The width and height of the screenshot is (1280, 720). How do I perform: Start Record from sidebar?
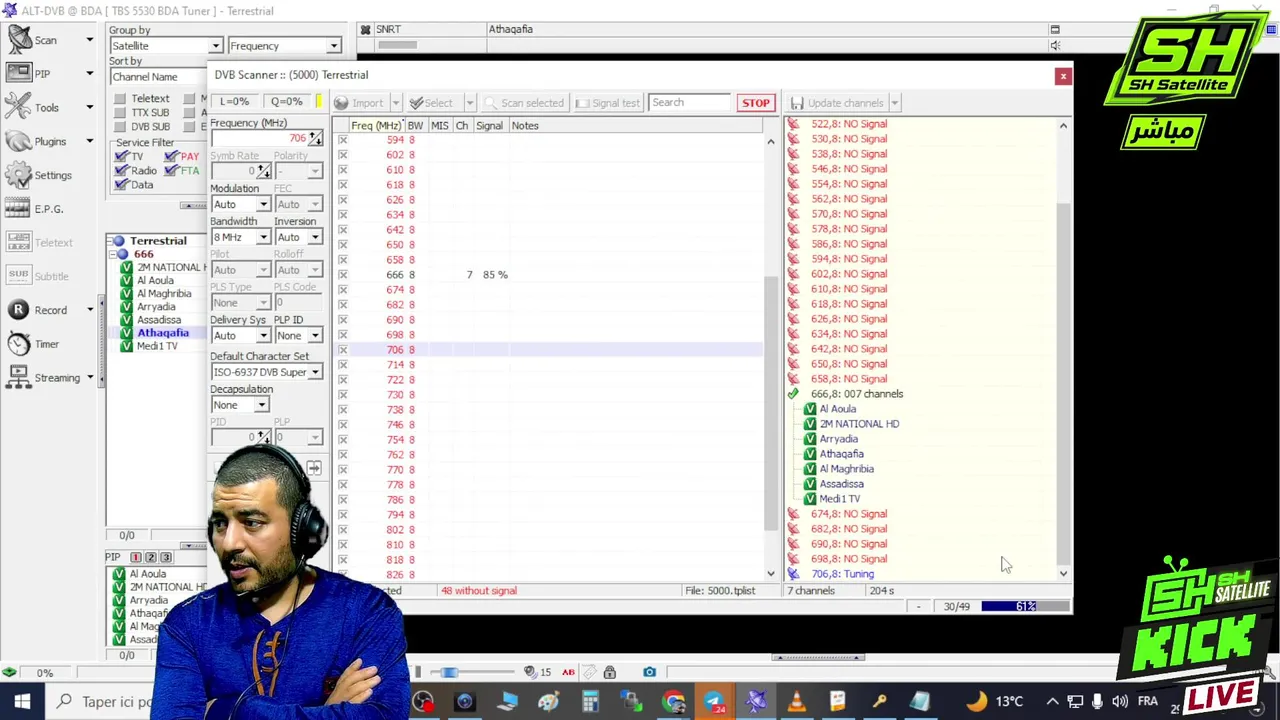click(20, 310)
